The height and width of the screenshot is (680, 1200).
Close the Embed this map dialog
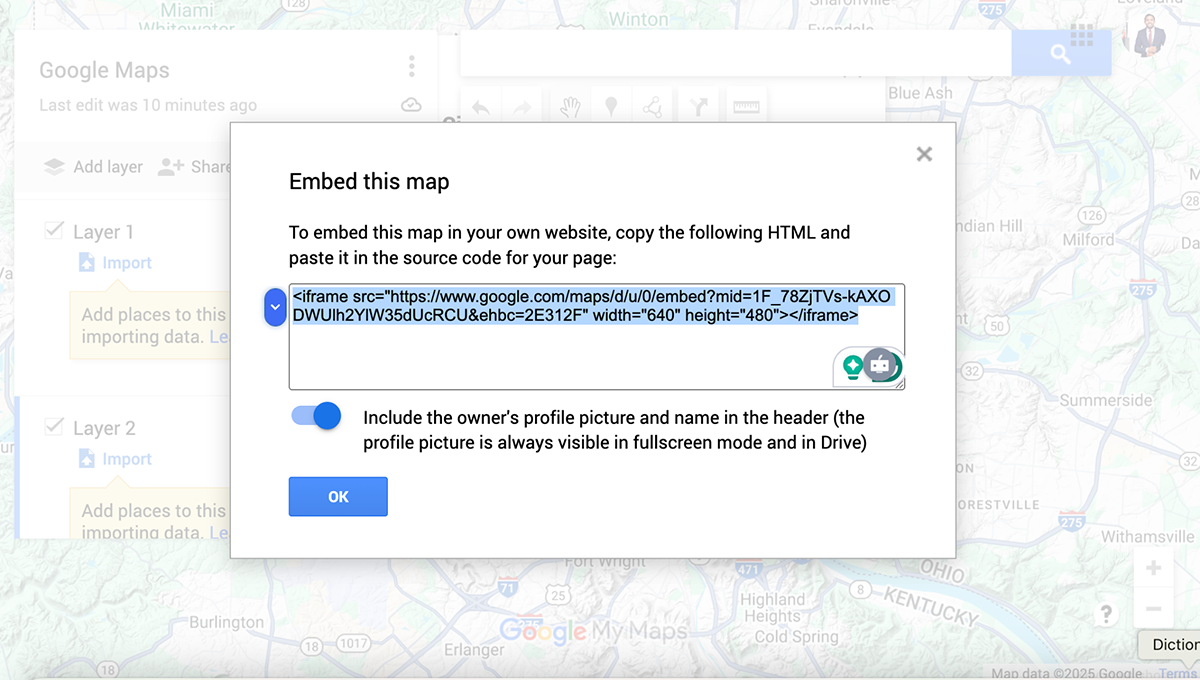point(924,154)
